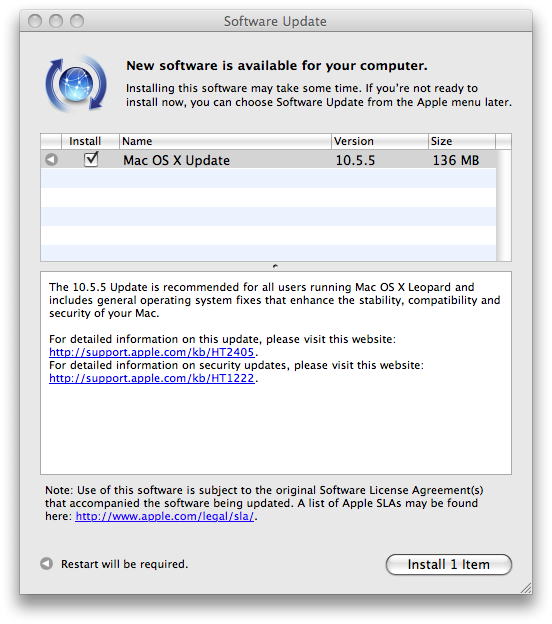Sort updates by the Version column header
This screenshot has height=624, width=552.
click(380, 141)
